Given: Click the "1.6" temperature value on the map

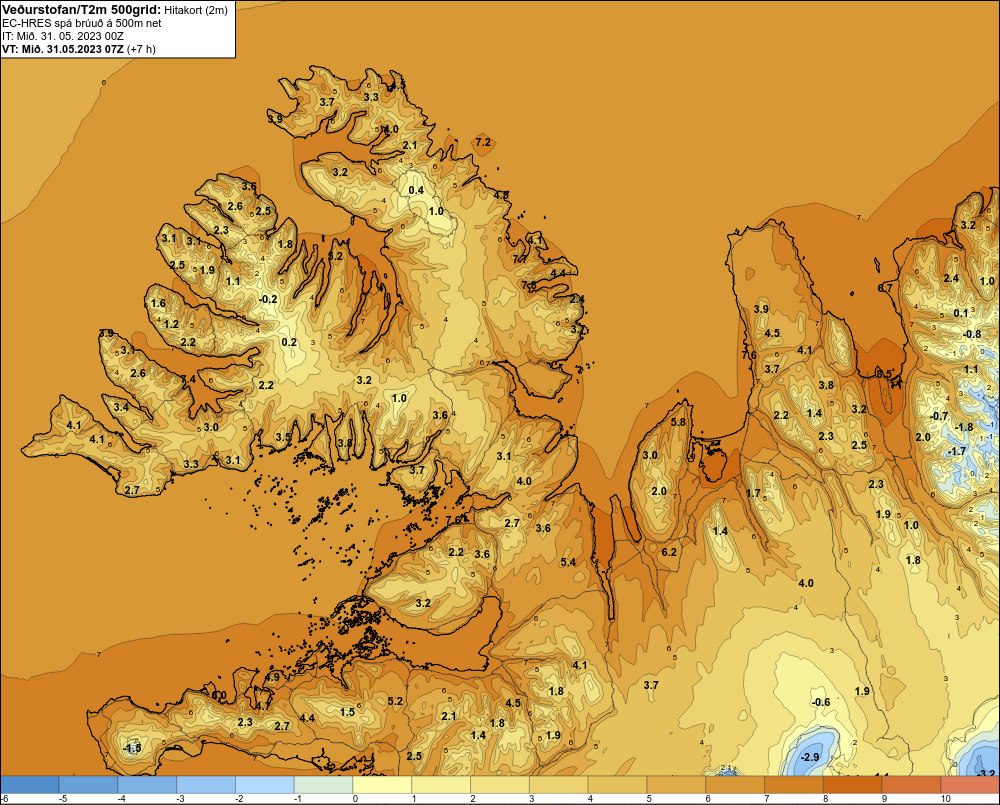Looking at the screenshot, I should tap(158, 303).
